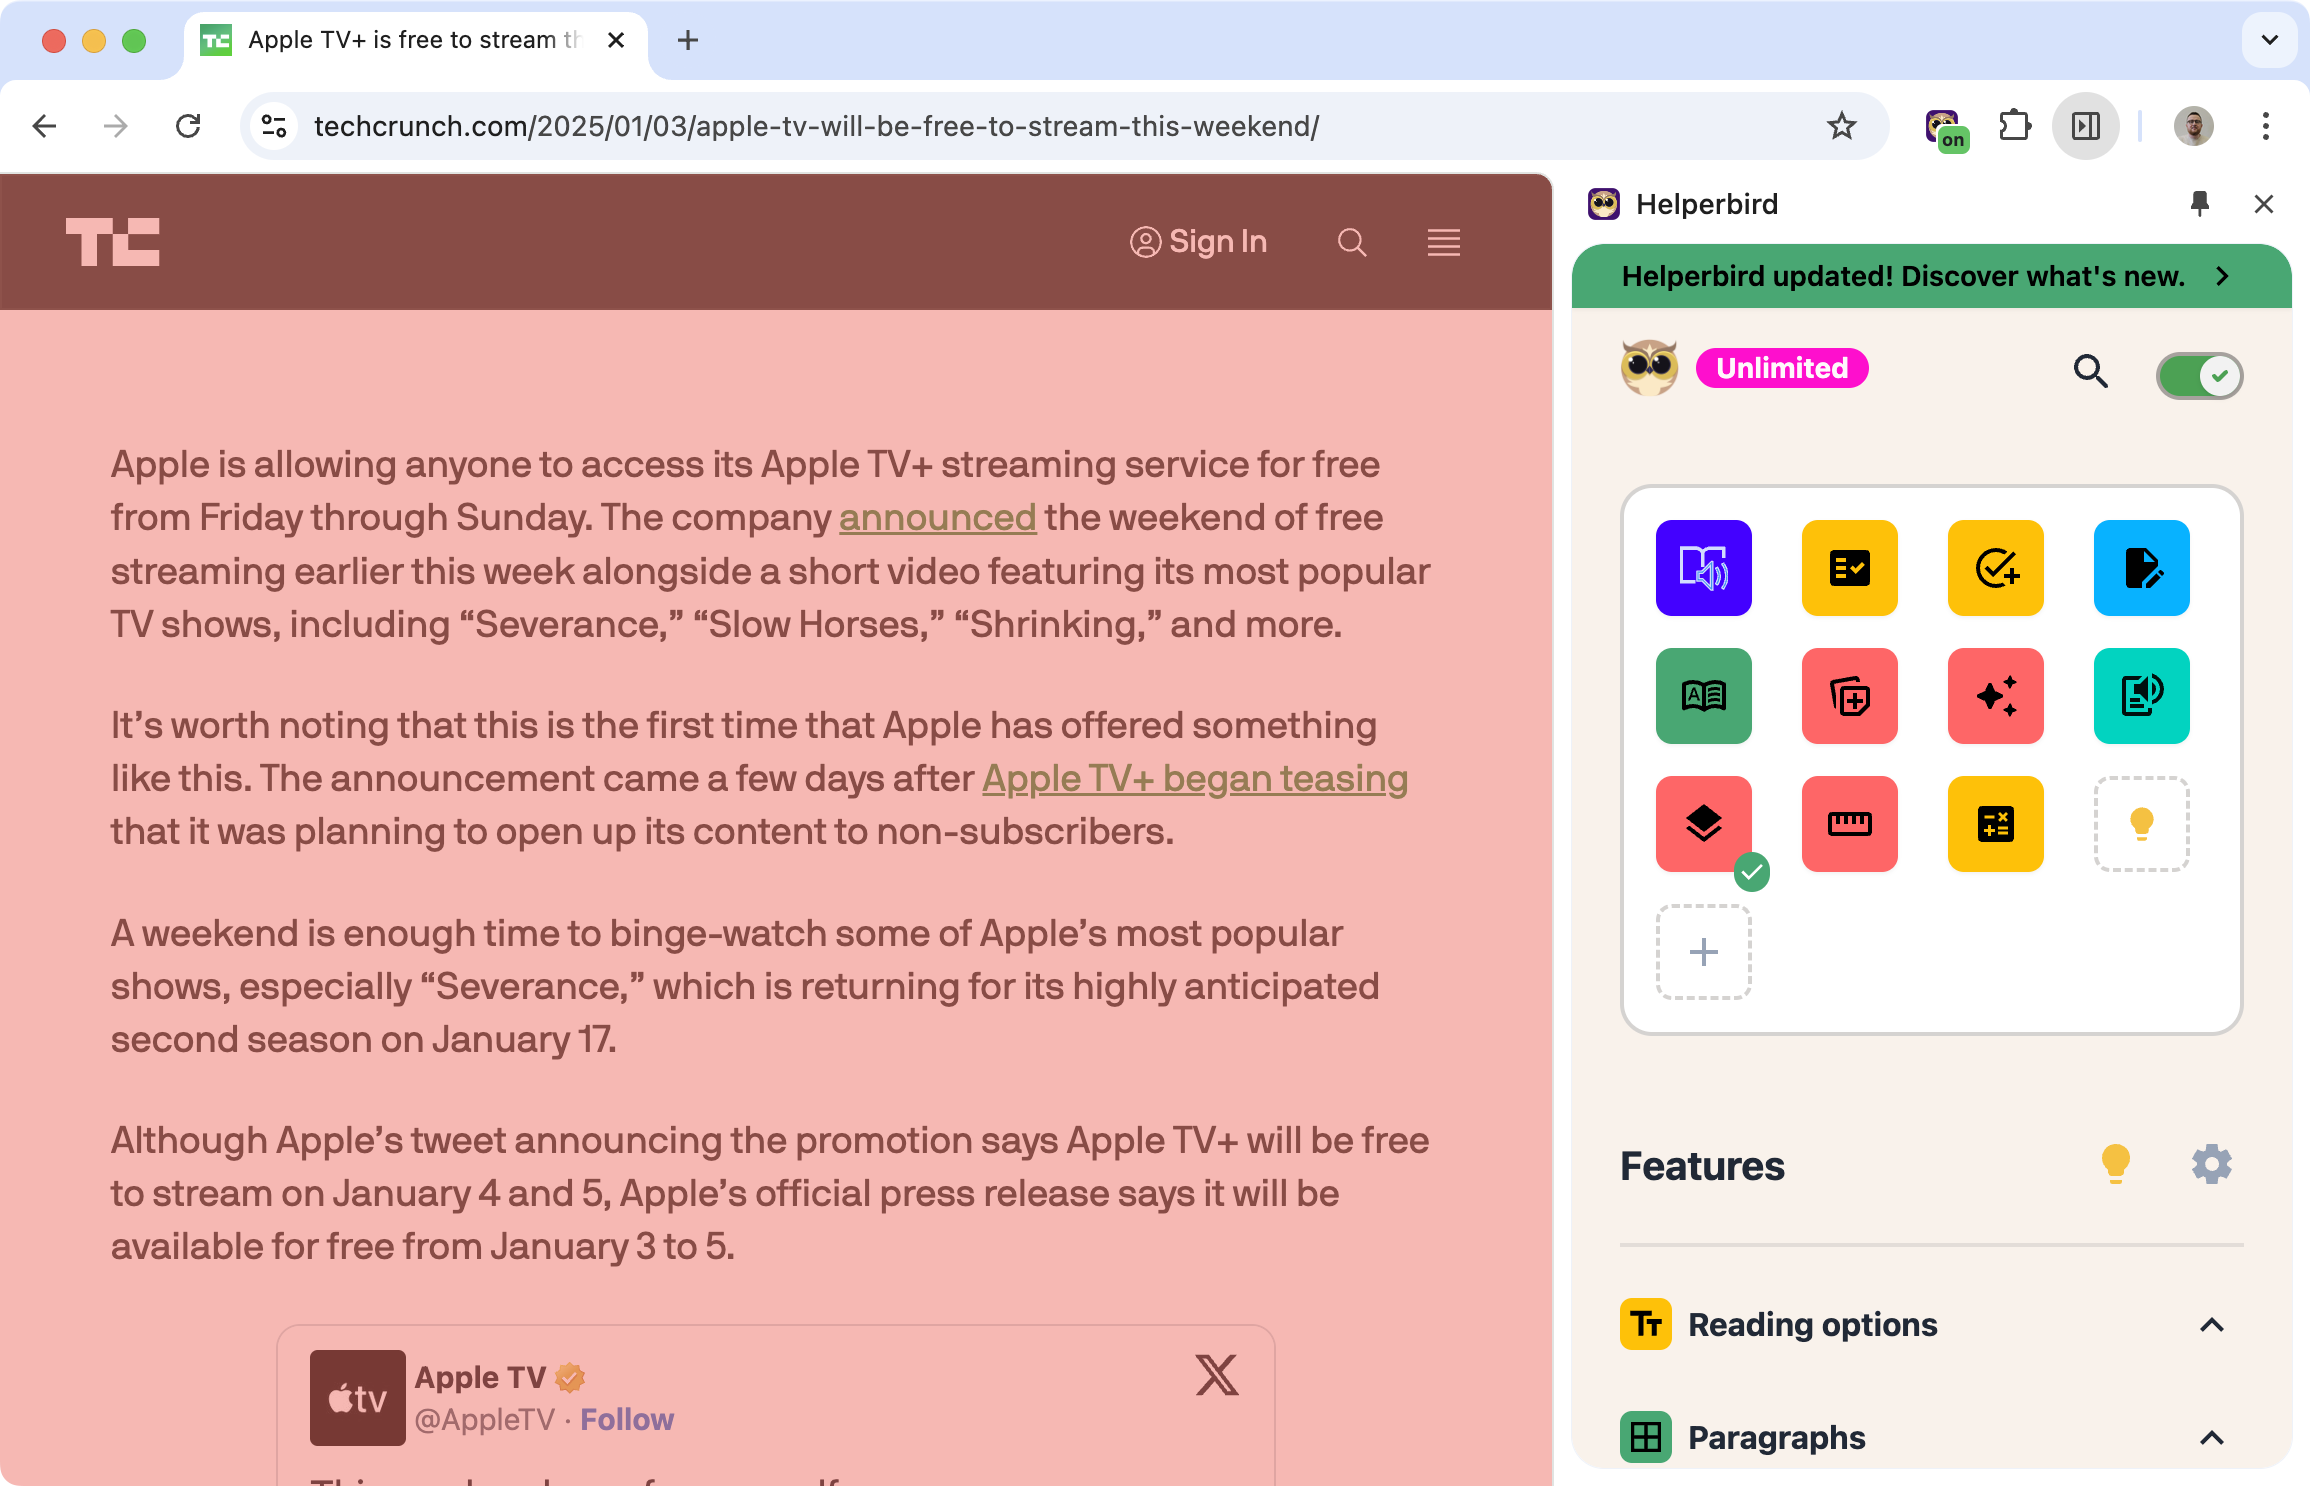The height and width of the screenshot is (1486, 2310).
Task: Collapse the Paragraphs section
Action: tap(2211, 1438)
